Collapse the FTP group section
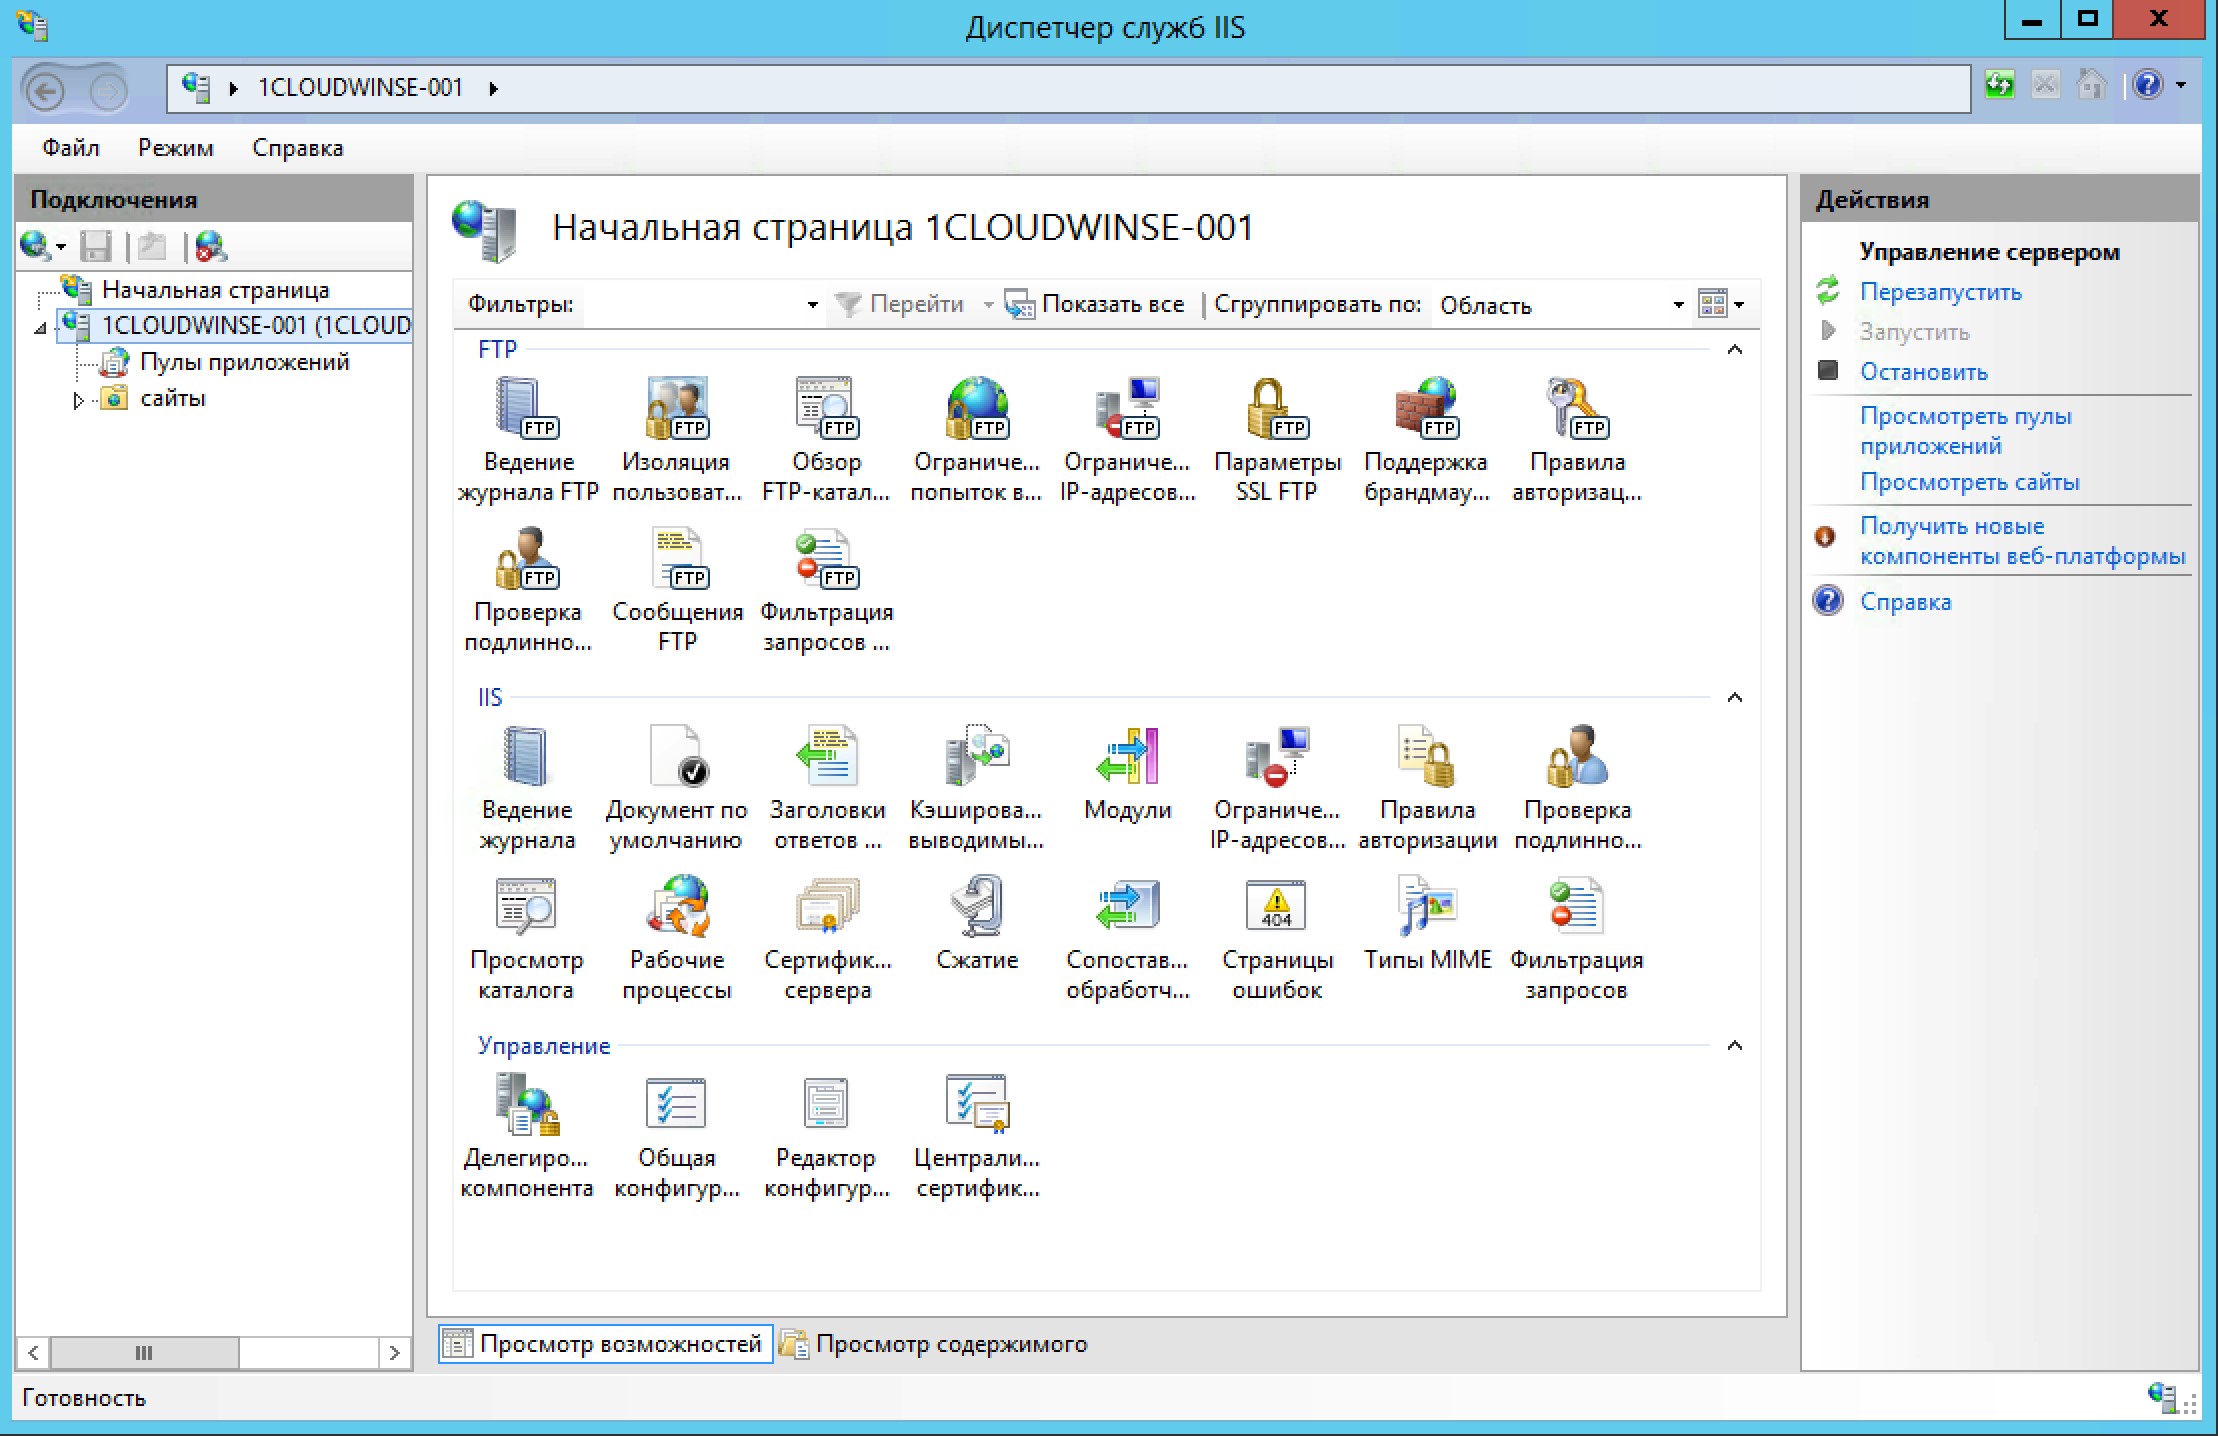Image resolution: width=2218 pixels, height=1436 pixels. tap(1735, 349)
